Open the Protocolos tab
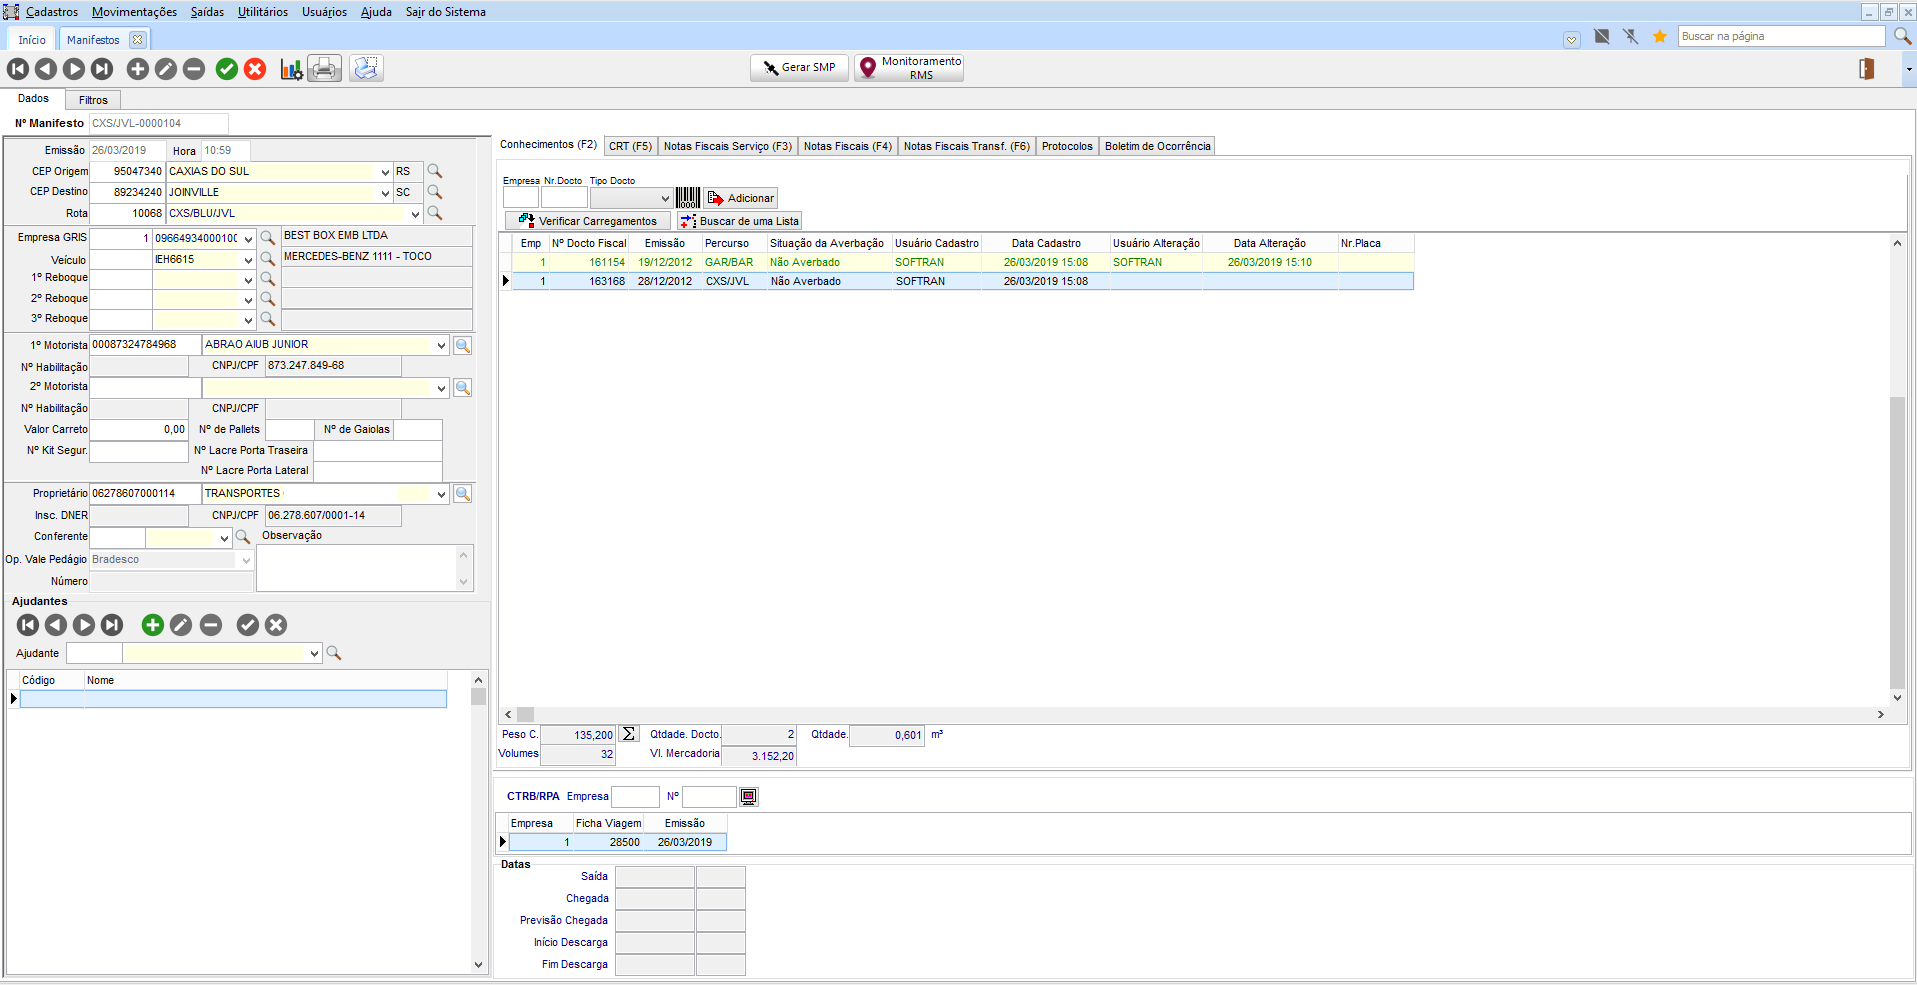Image resolution: width=1917 pixels, height=985 pixels. (1067, 146)
